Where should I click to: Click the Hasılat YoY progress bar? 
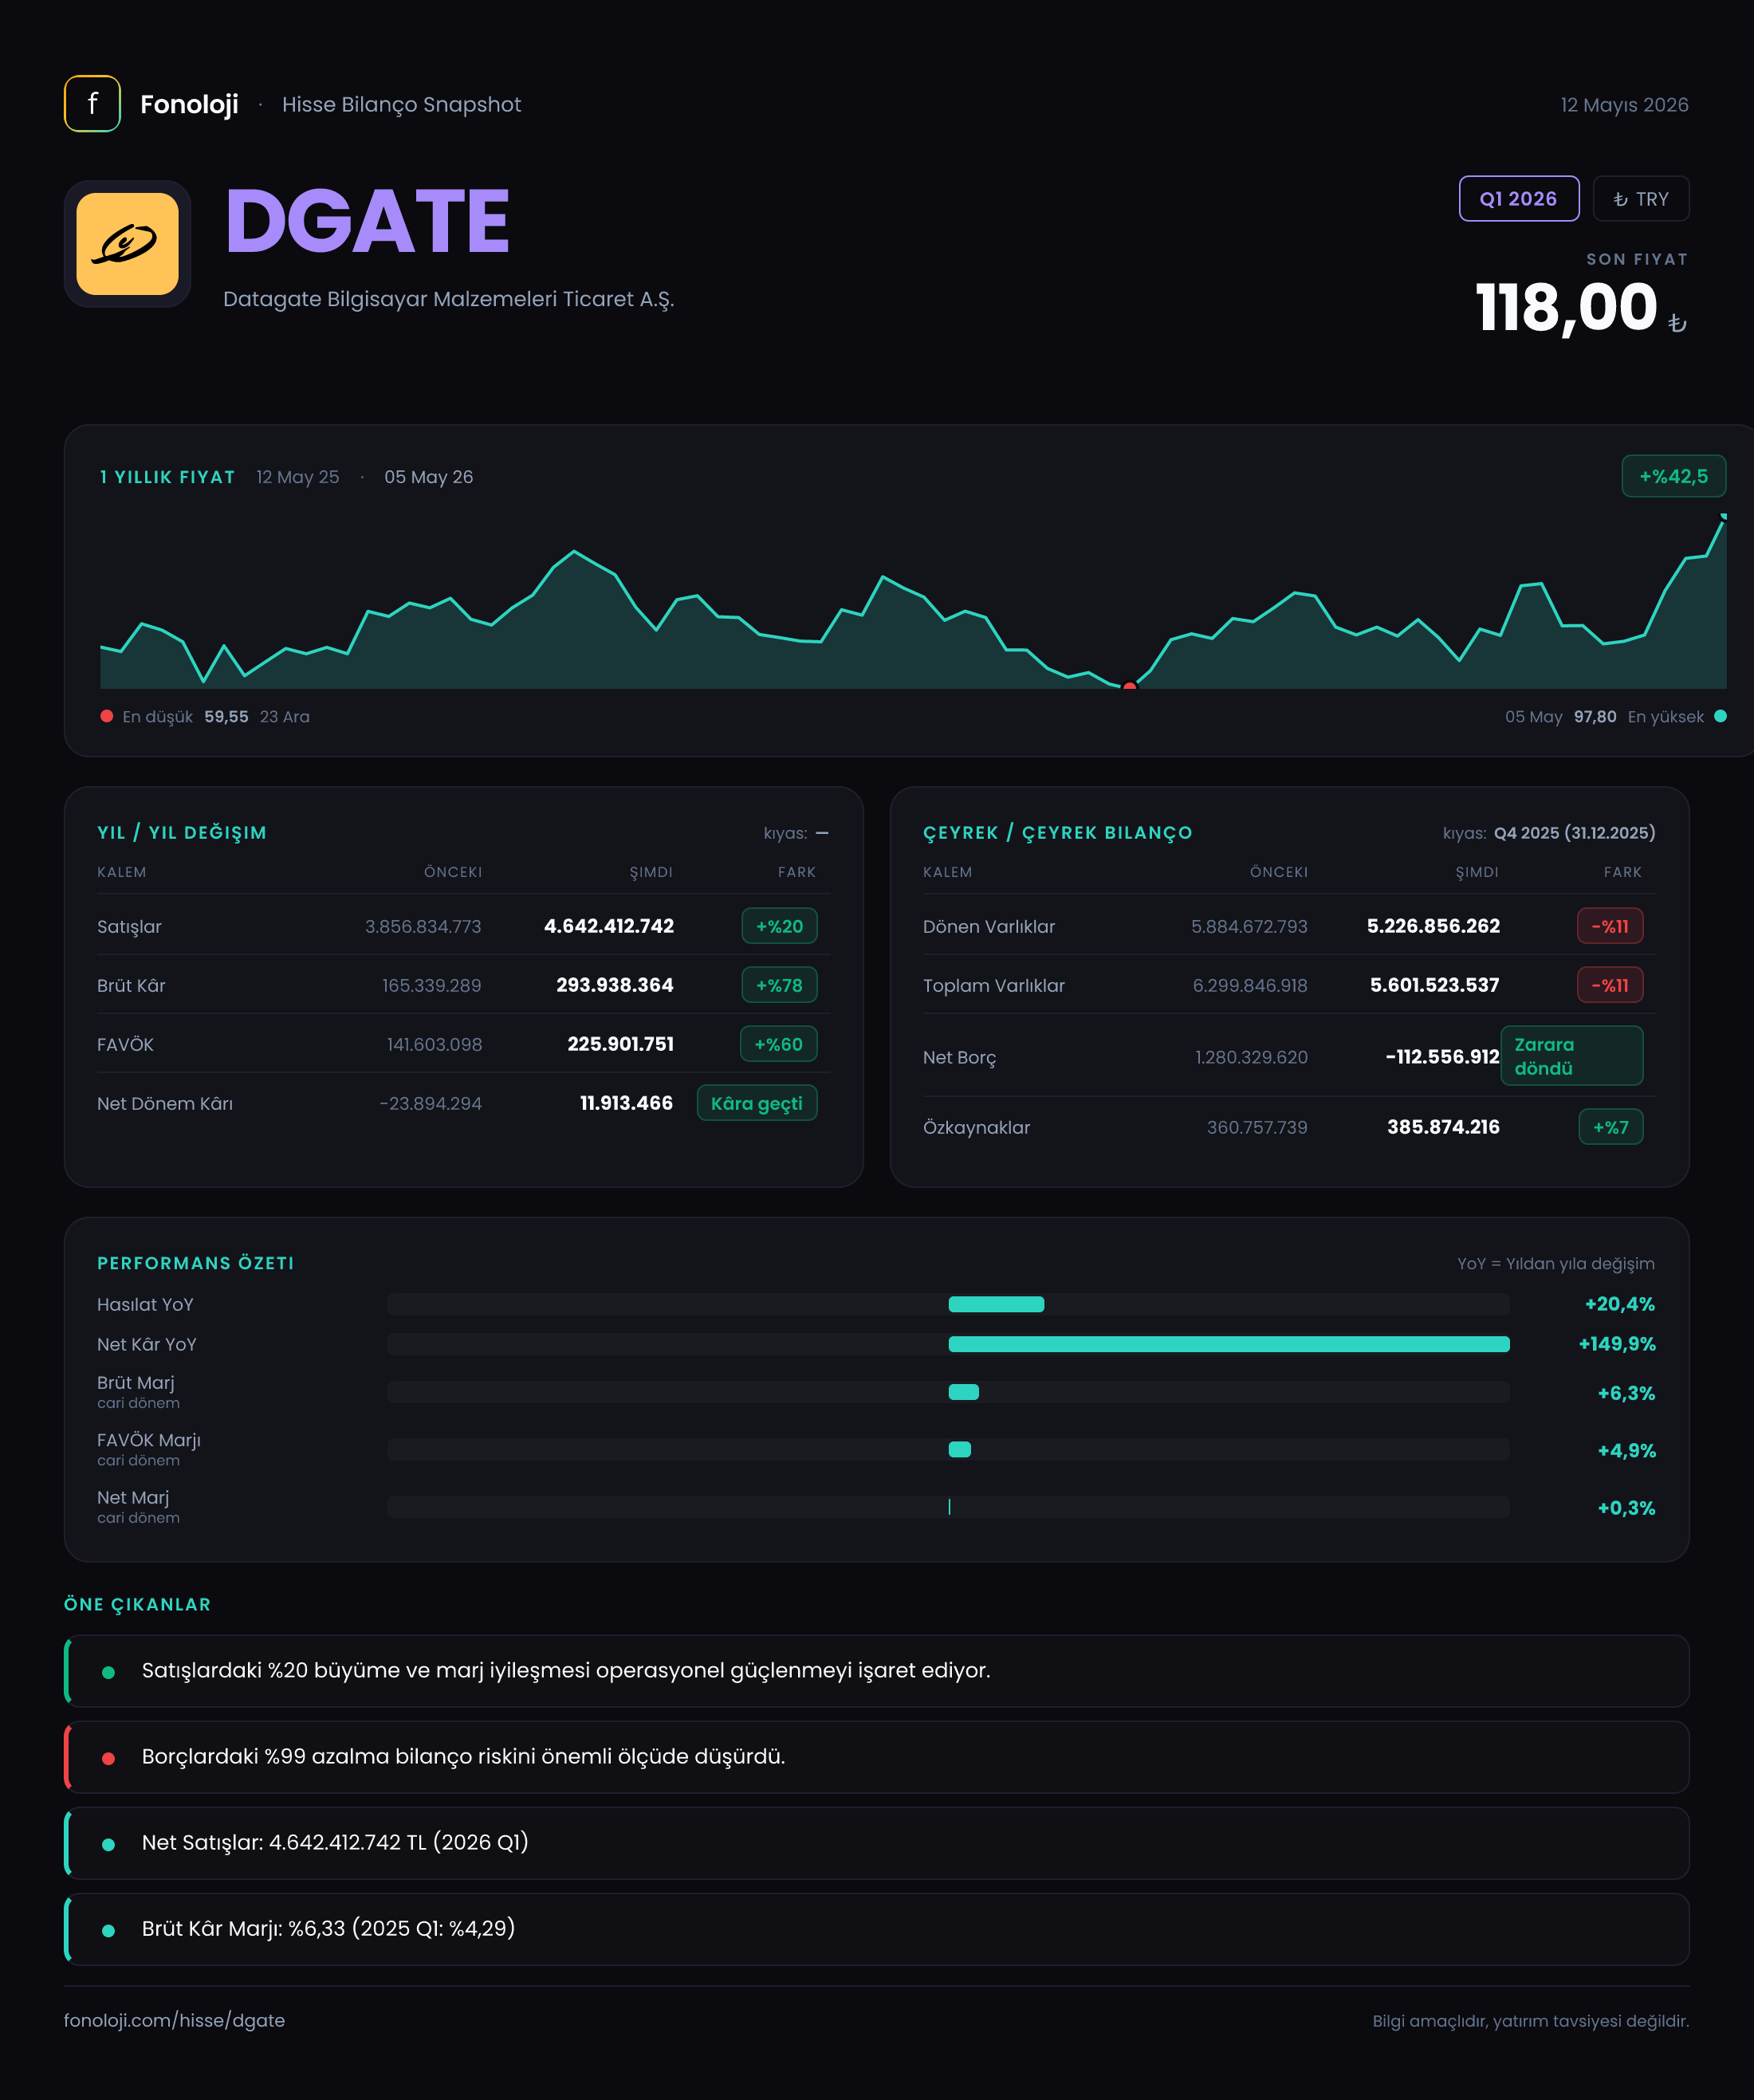pyautogui.click(x=948, y=1304)
